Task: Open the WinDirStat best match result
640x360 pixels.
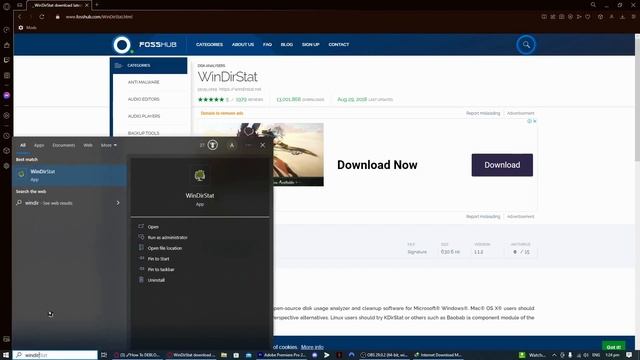Action: 69,175
